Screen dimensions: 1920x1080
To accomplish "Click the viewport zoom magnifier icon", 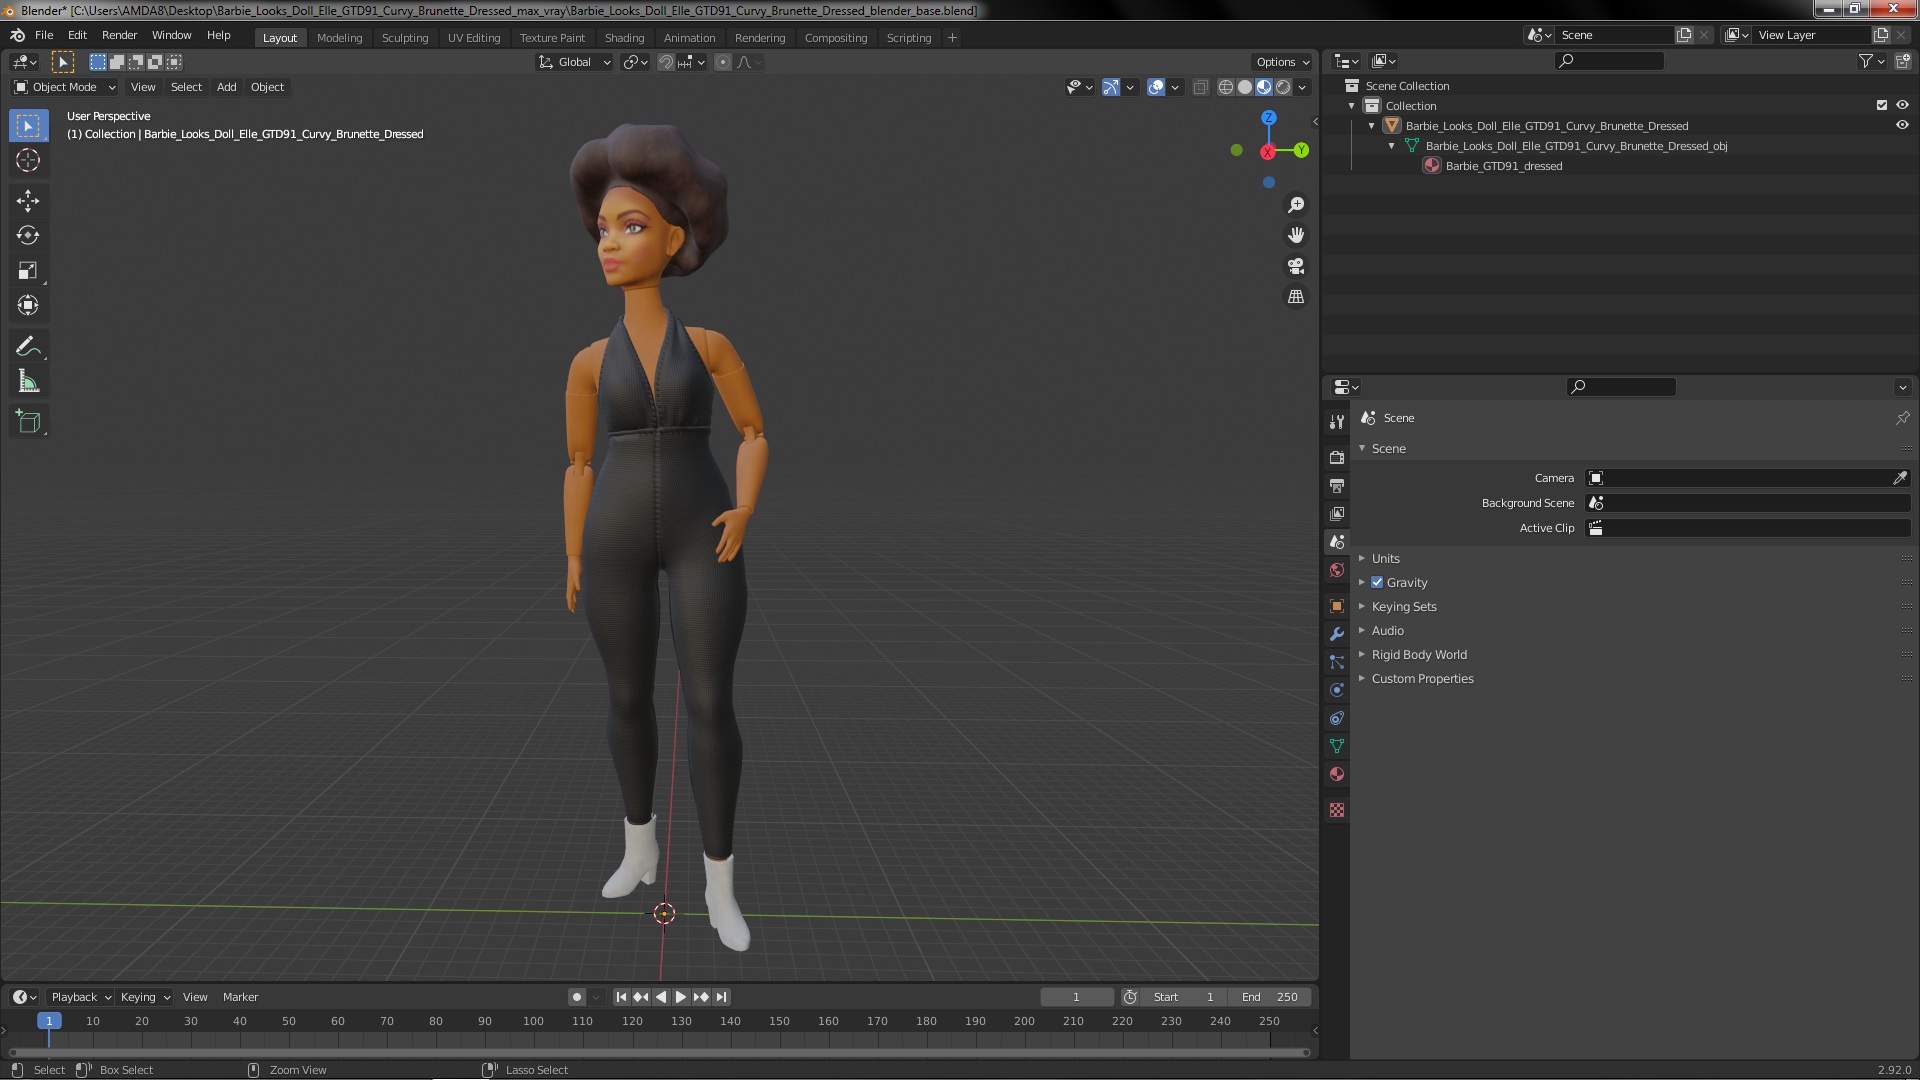I will point(1296,205).
